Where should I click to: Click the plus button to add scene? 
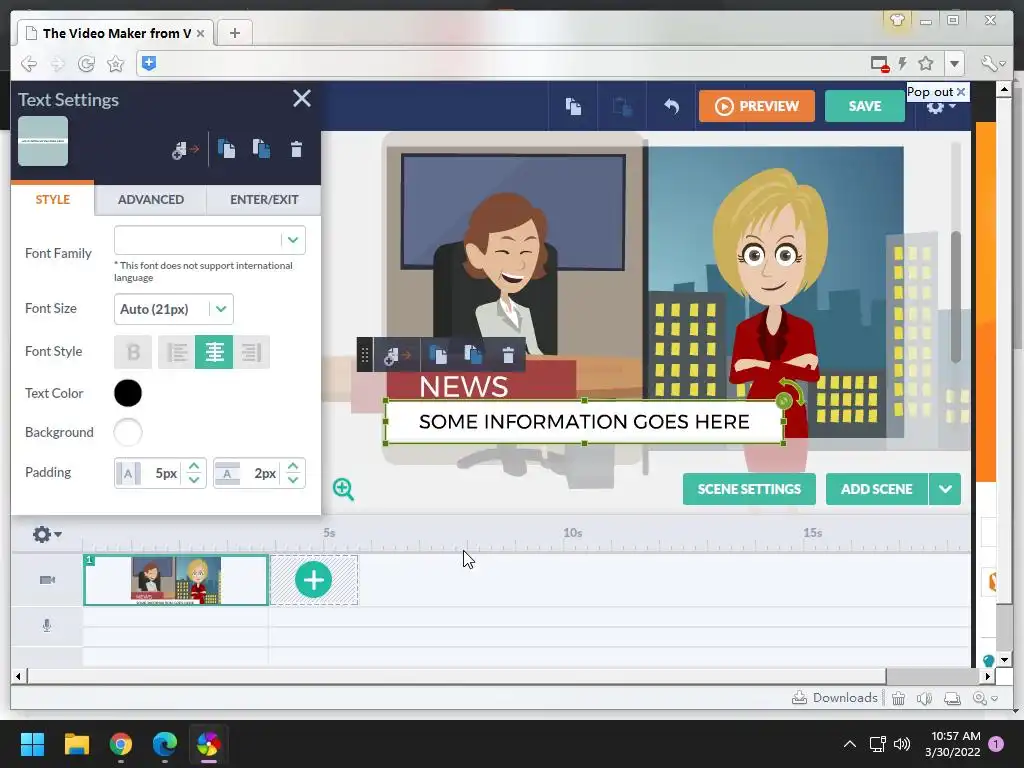coord(313,580)
